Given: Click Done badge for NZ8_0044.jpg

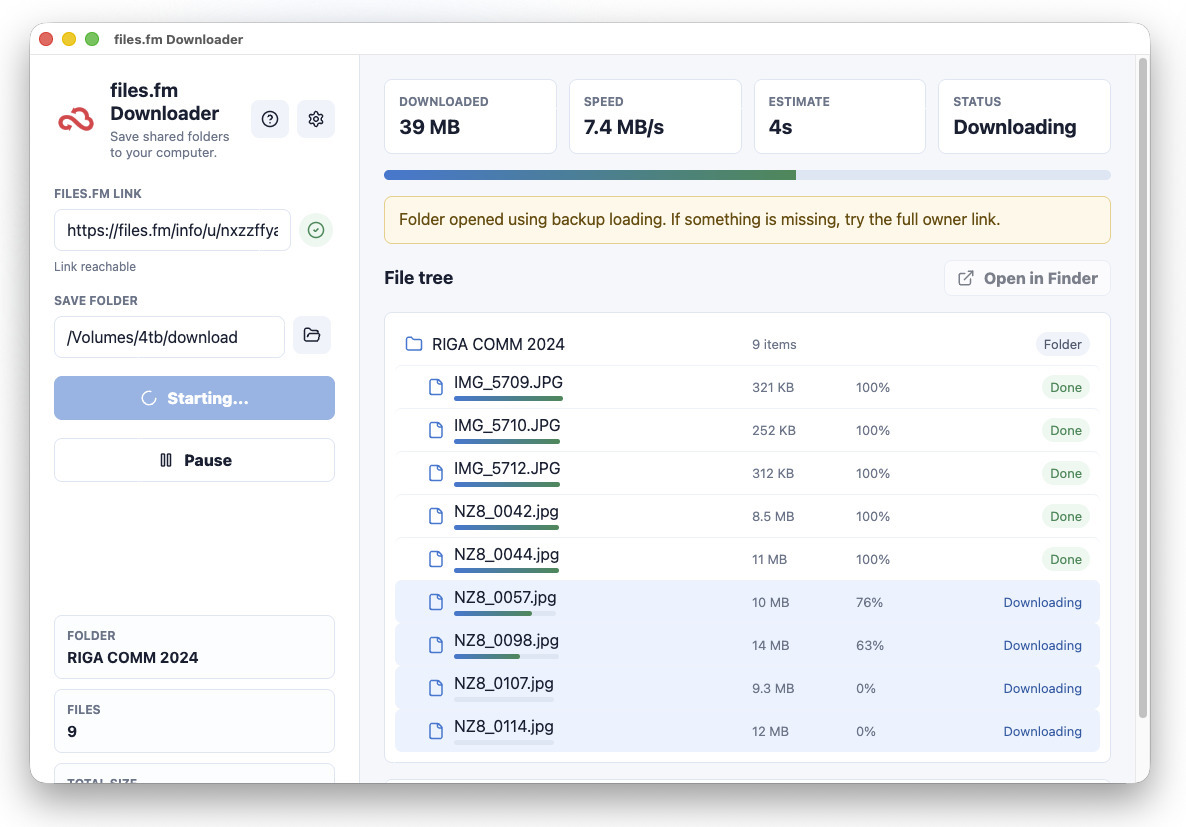Looking at the screenshot, I should pyautogui.click(x=1065, y=560).
